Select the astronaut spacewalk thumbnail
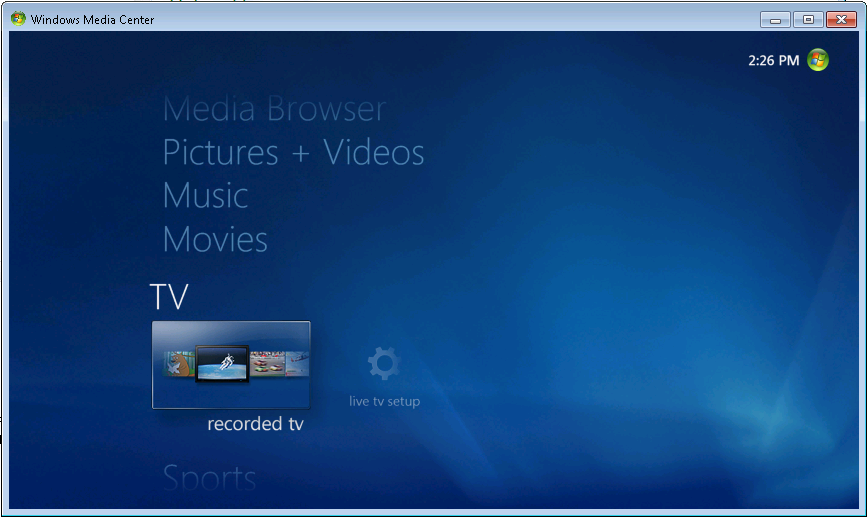 [x=221, y=363]
